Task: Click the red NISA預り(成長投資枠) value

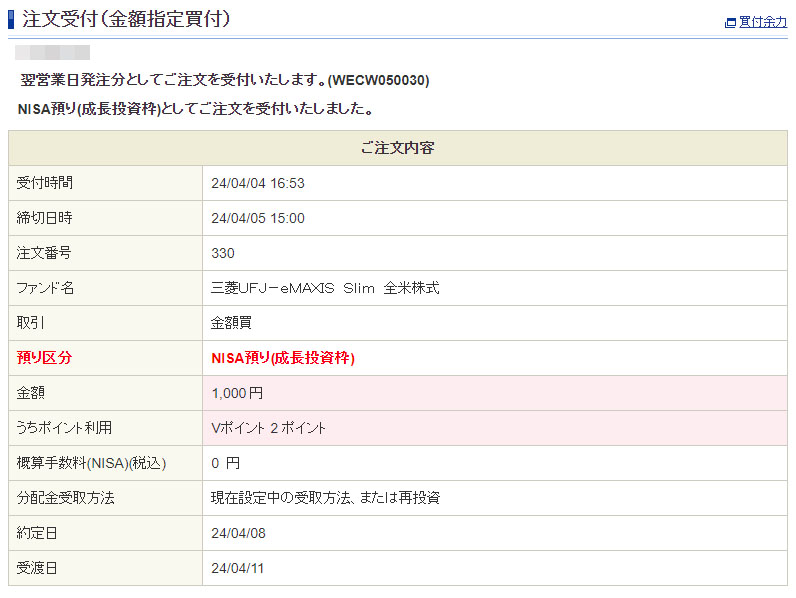Action: click(x=283, y=358)
